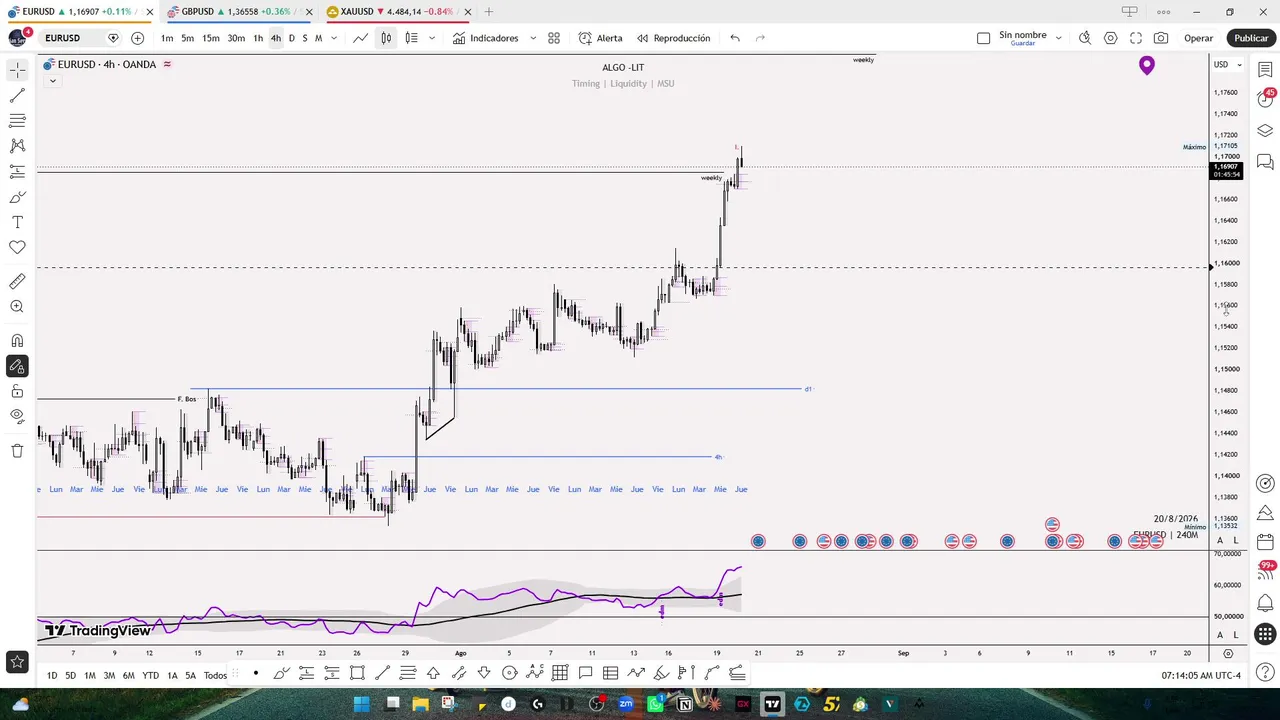The width and height of the screenshot is (1280, 720).
Task: Toggle magnet mode in left sidebar
Action: pyautogui.click(x=17, y=341)
